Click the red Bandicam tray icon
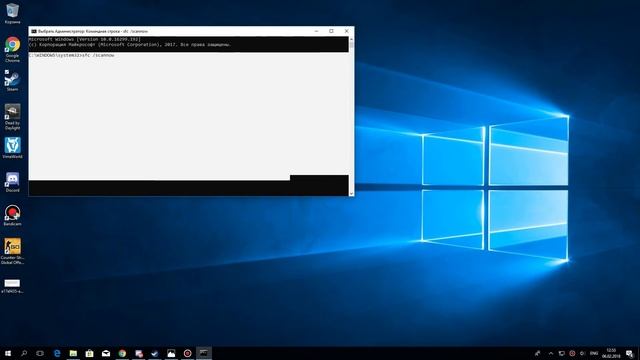This screenshot has height=360, width=640. pyautogui.click(x=572, y=353)
